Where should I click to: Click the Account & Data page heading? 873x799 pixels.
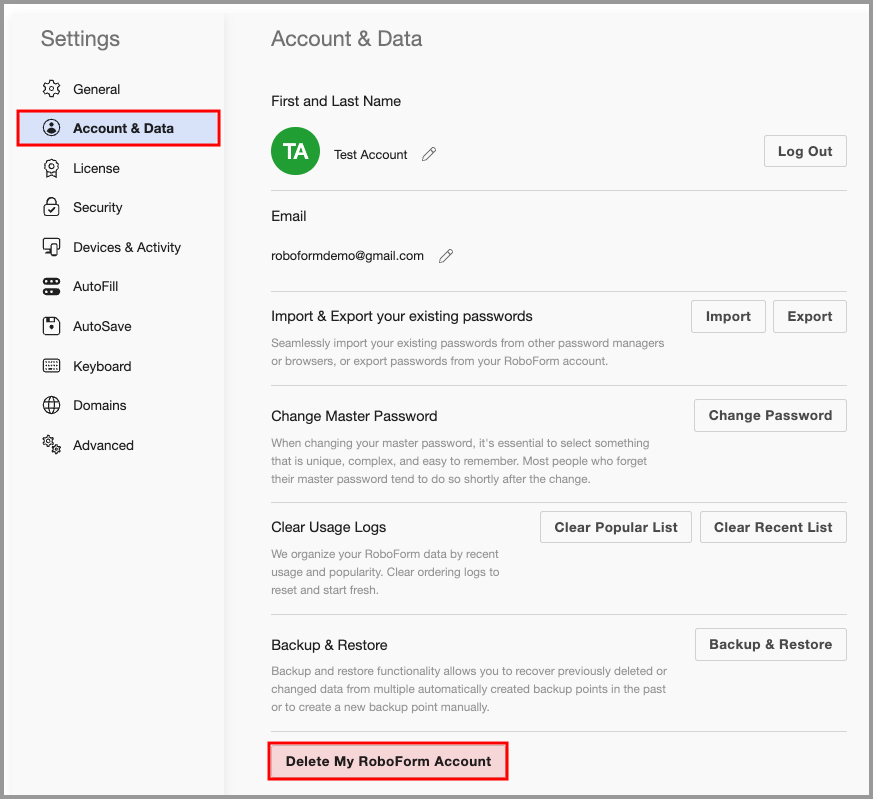[346, 39]
